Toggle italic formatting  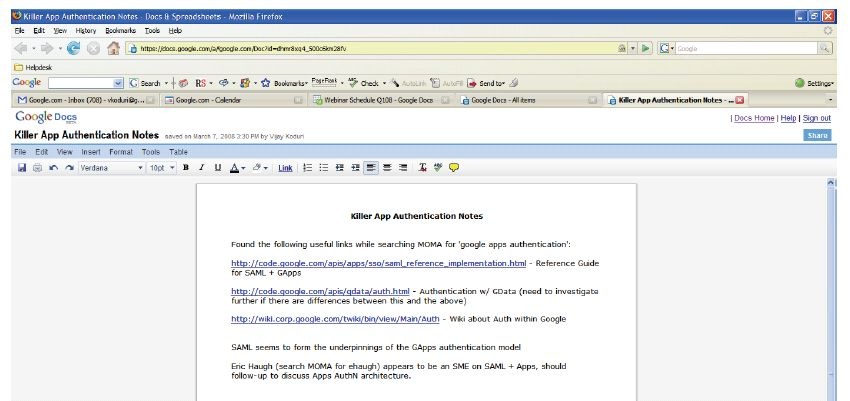[x=202, y=168]
